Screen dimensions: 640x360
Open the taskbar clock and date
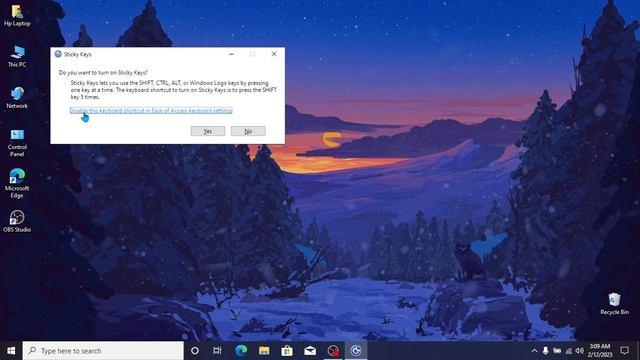600,351
